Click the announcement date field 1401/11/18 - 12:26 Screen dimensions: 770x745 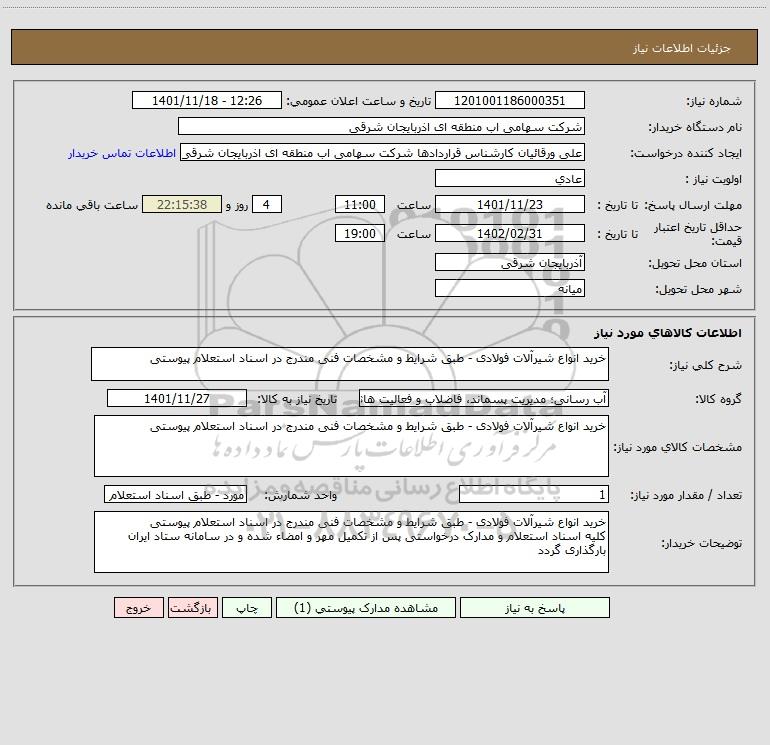207,100
